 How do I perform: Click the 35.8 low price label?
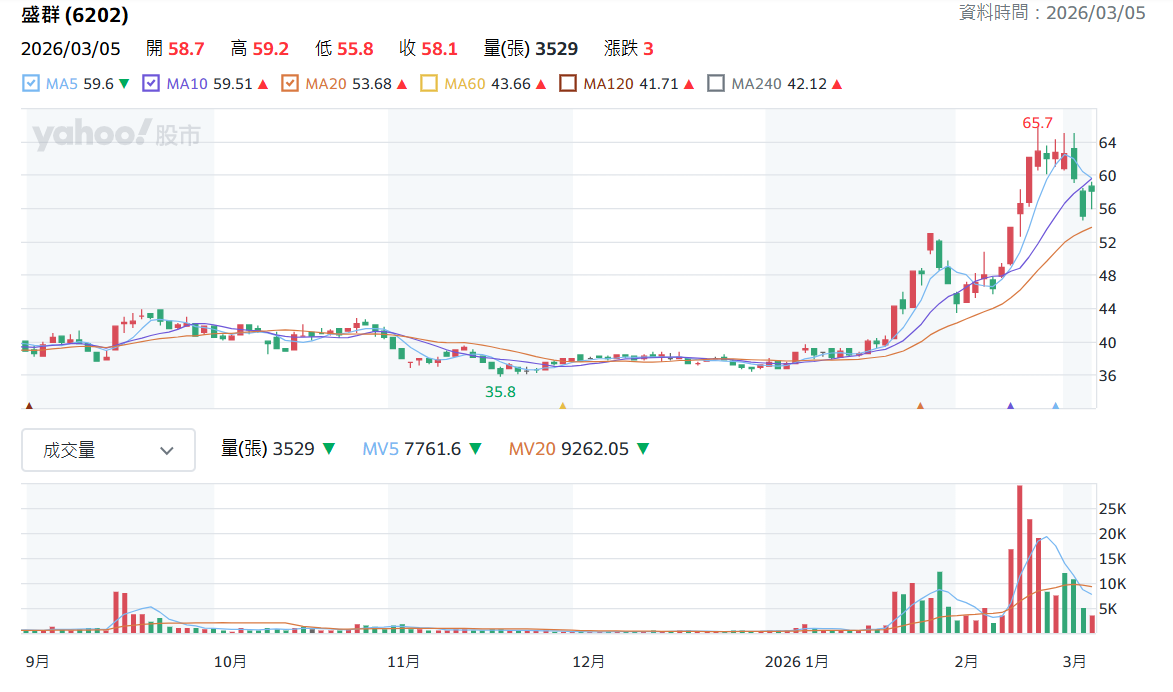coord(500,391)
